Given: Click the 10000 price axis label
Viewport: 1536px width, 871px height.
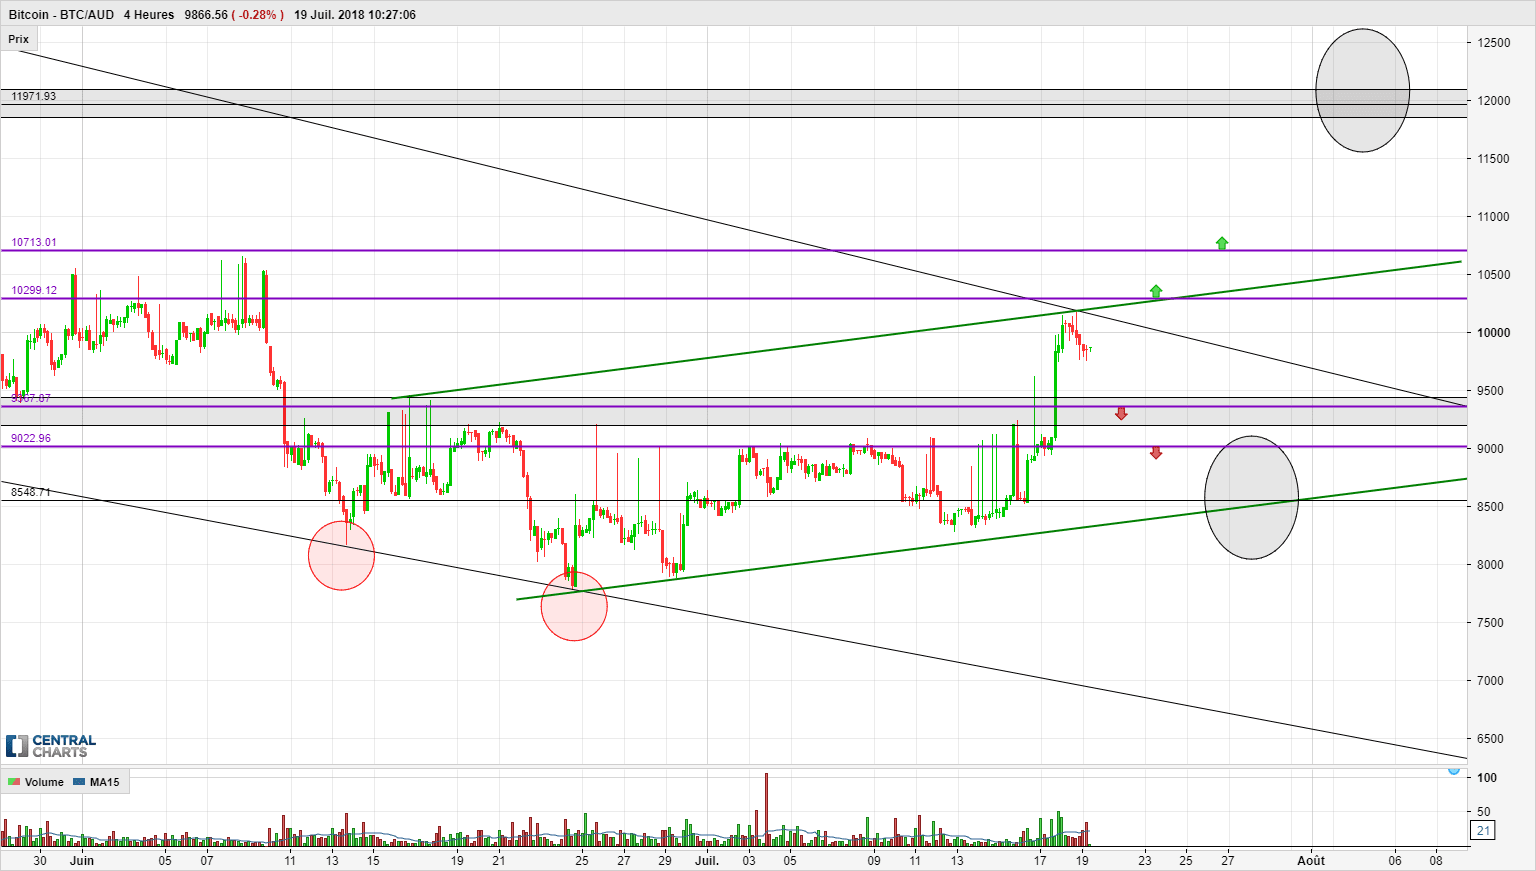Looking at the screenshot, I should click(1494, 333).
